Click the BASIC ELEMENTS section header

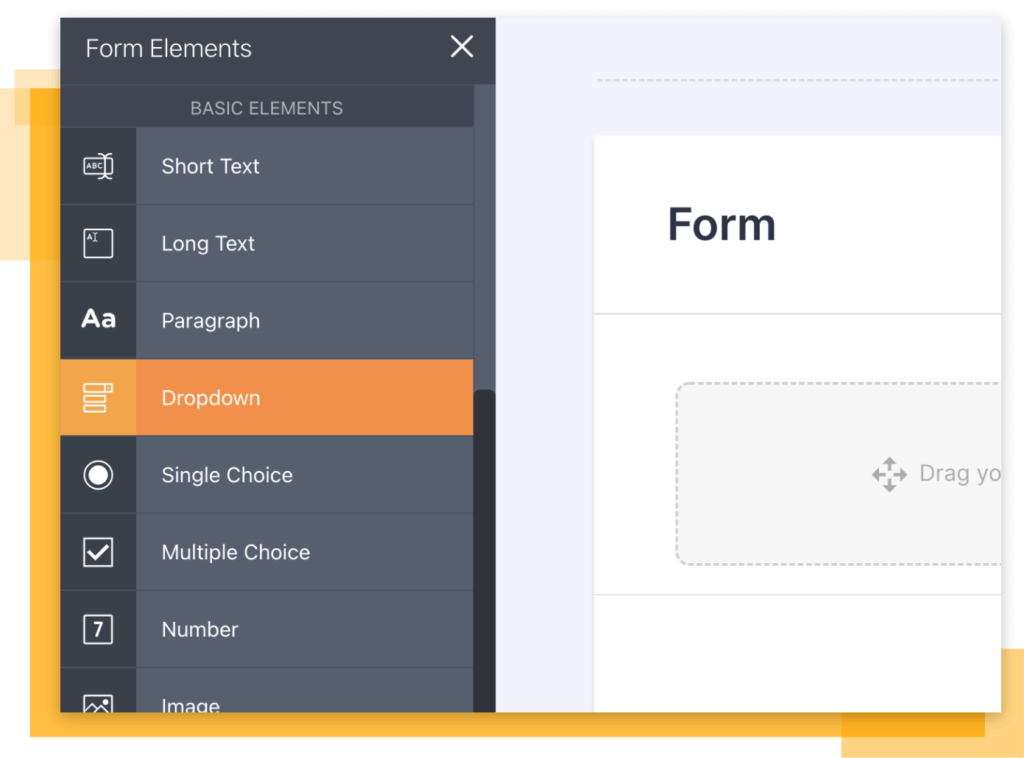266,108
